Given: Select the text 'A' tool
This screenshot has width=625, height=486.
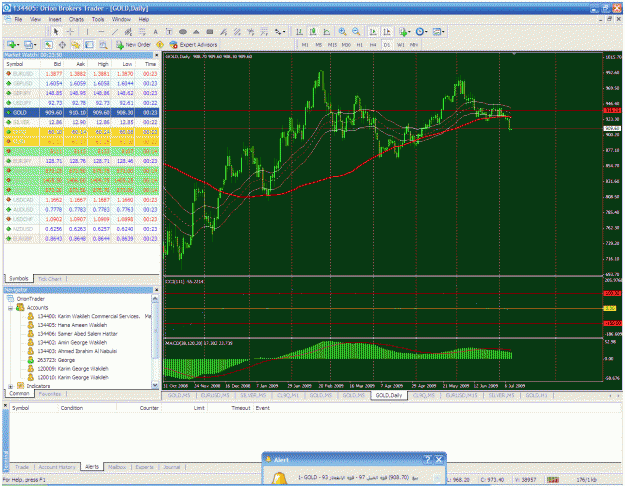Looking at the screenshot, I should coord(155,32).
